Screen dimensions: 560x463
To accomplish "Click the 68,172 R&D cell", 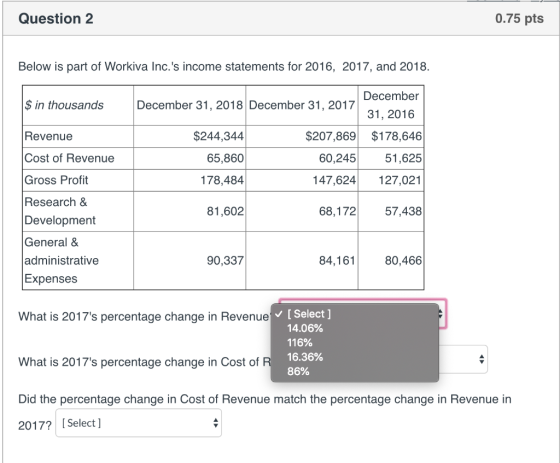I will pyautogui.click(x=302, y=211).
